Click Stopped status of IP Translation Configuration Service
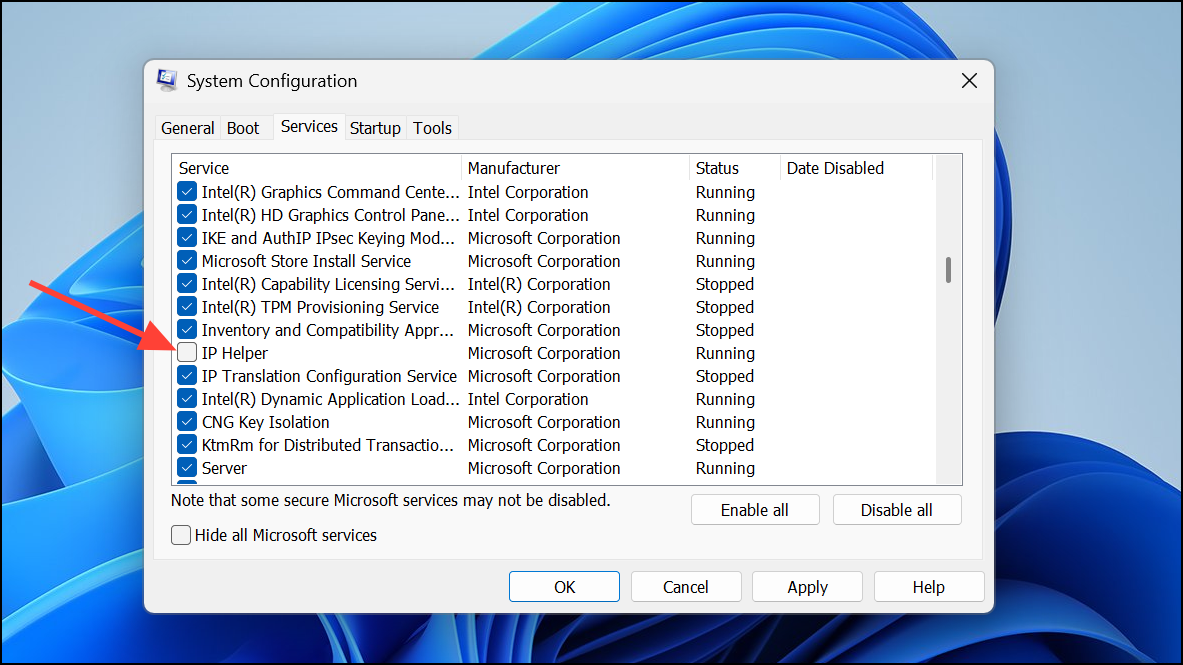1183x665 pixels. click(x=724, y=377)
